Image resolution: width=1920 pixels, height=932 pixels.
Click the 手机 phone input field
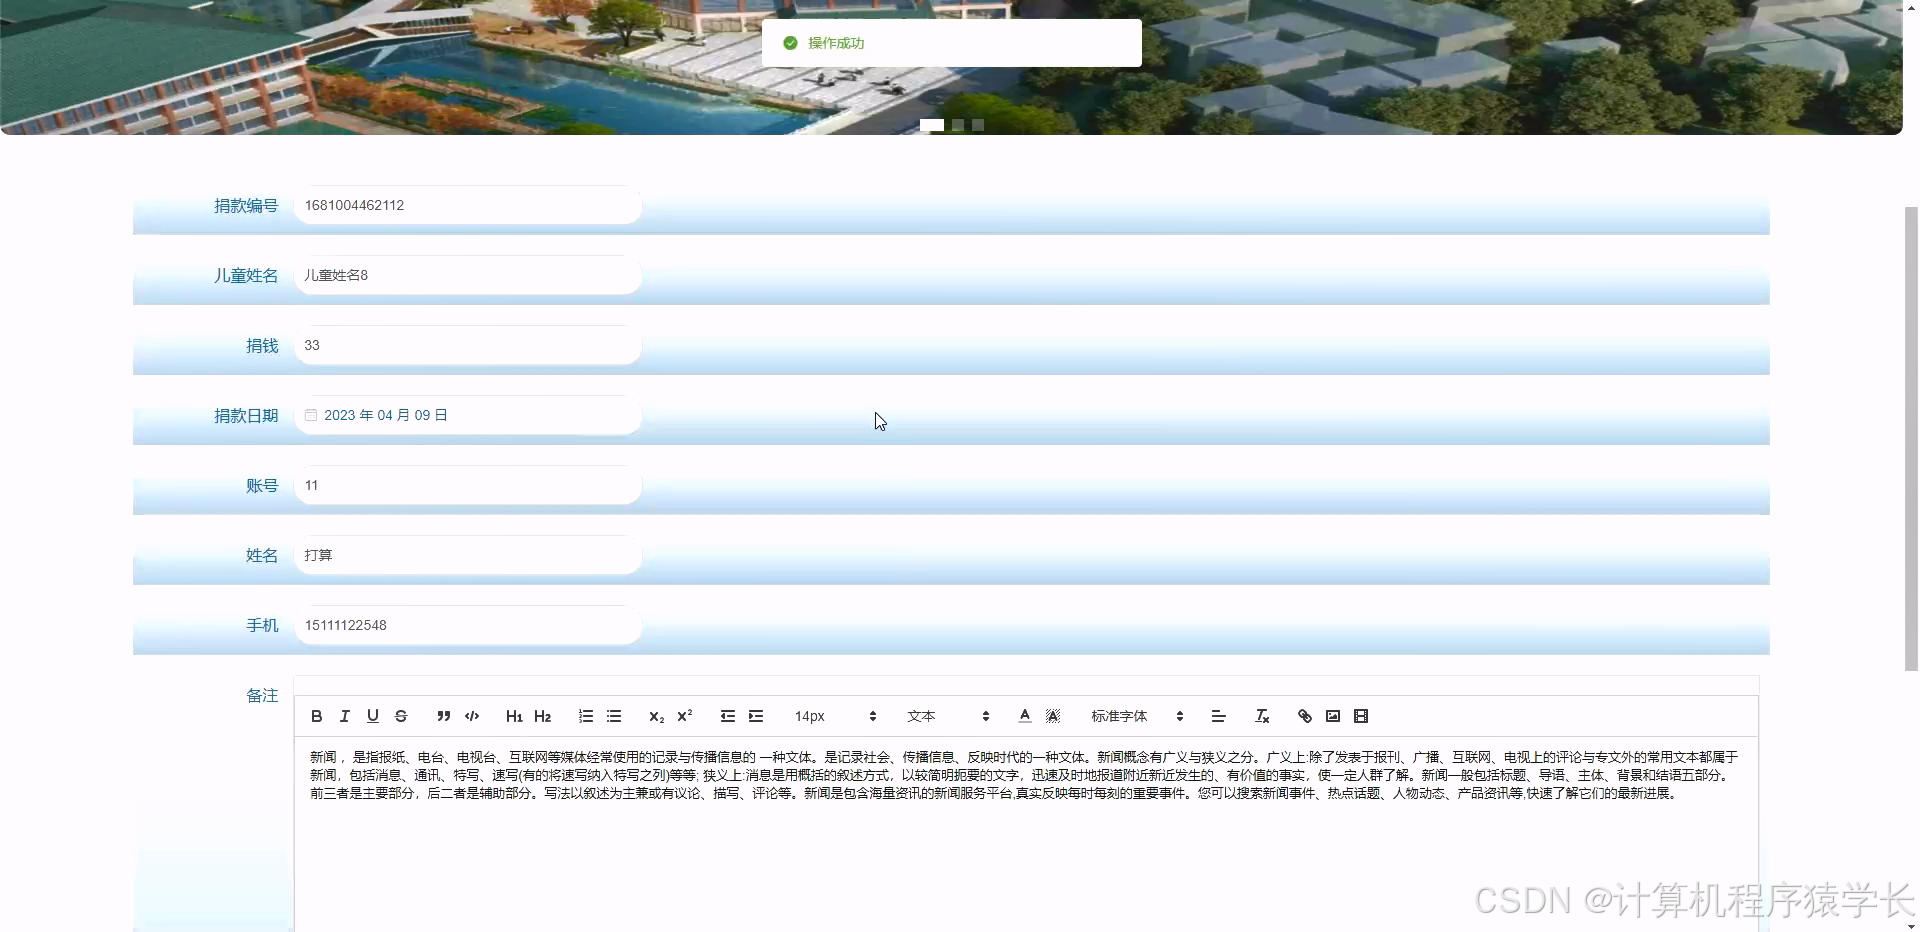click(x=468, y=625)
